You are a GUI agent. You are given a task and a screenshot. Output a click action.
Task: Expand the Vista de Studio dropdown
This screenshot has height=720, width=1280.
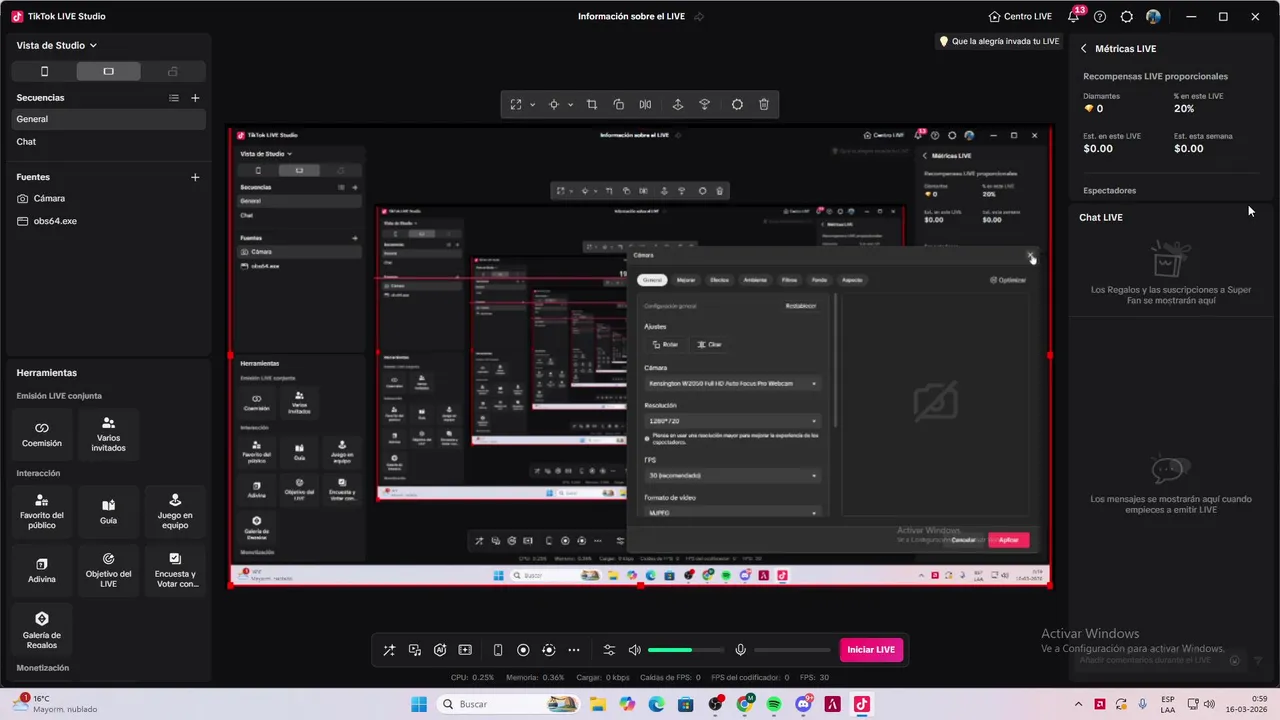coord(57,45)
